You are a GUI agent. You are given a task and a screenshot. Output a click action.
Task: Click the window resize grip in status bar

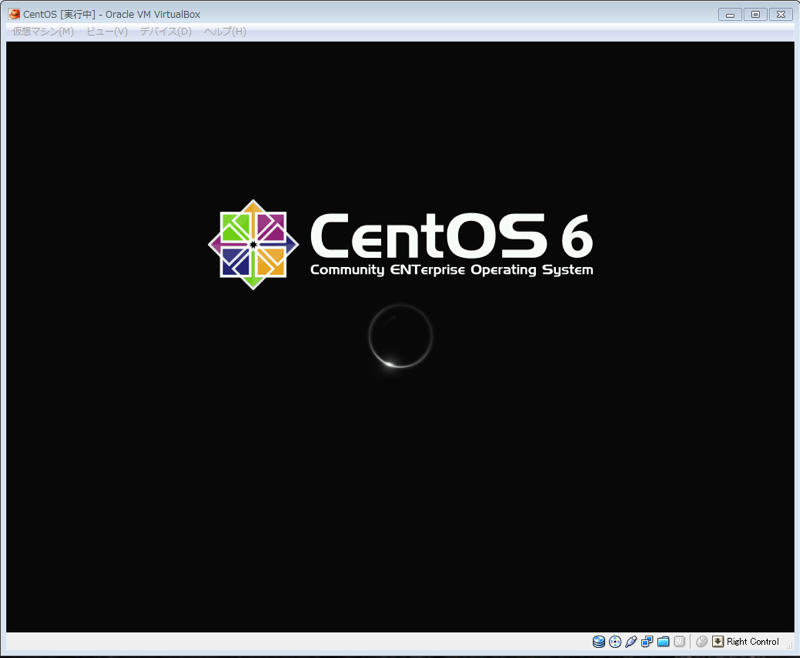(790, 646)
